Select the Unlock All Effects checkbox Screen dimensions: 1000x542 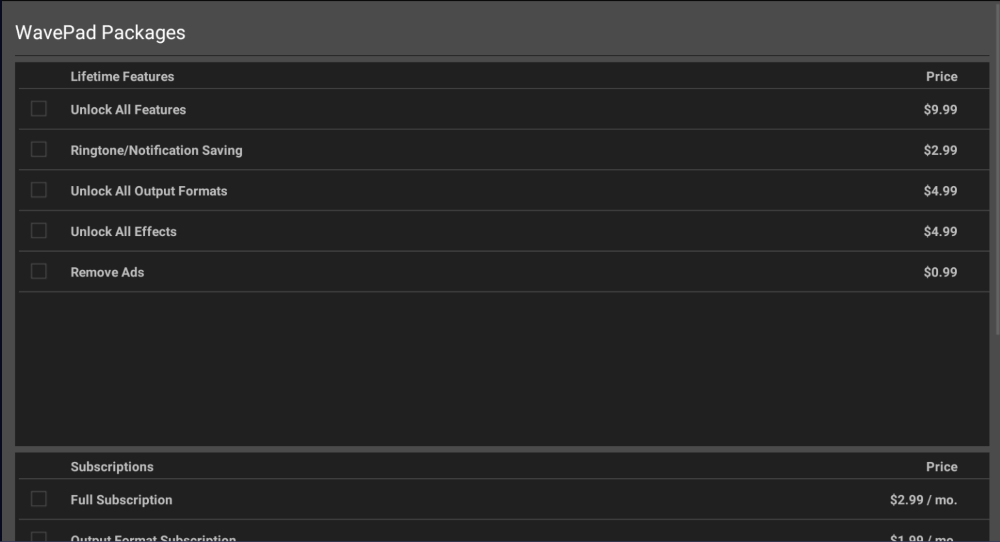click(39, 231)
